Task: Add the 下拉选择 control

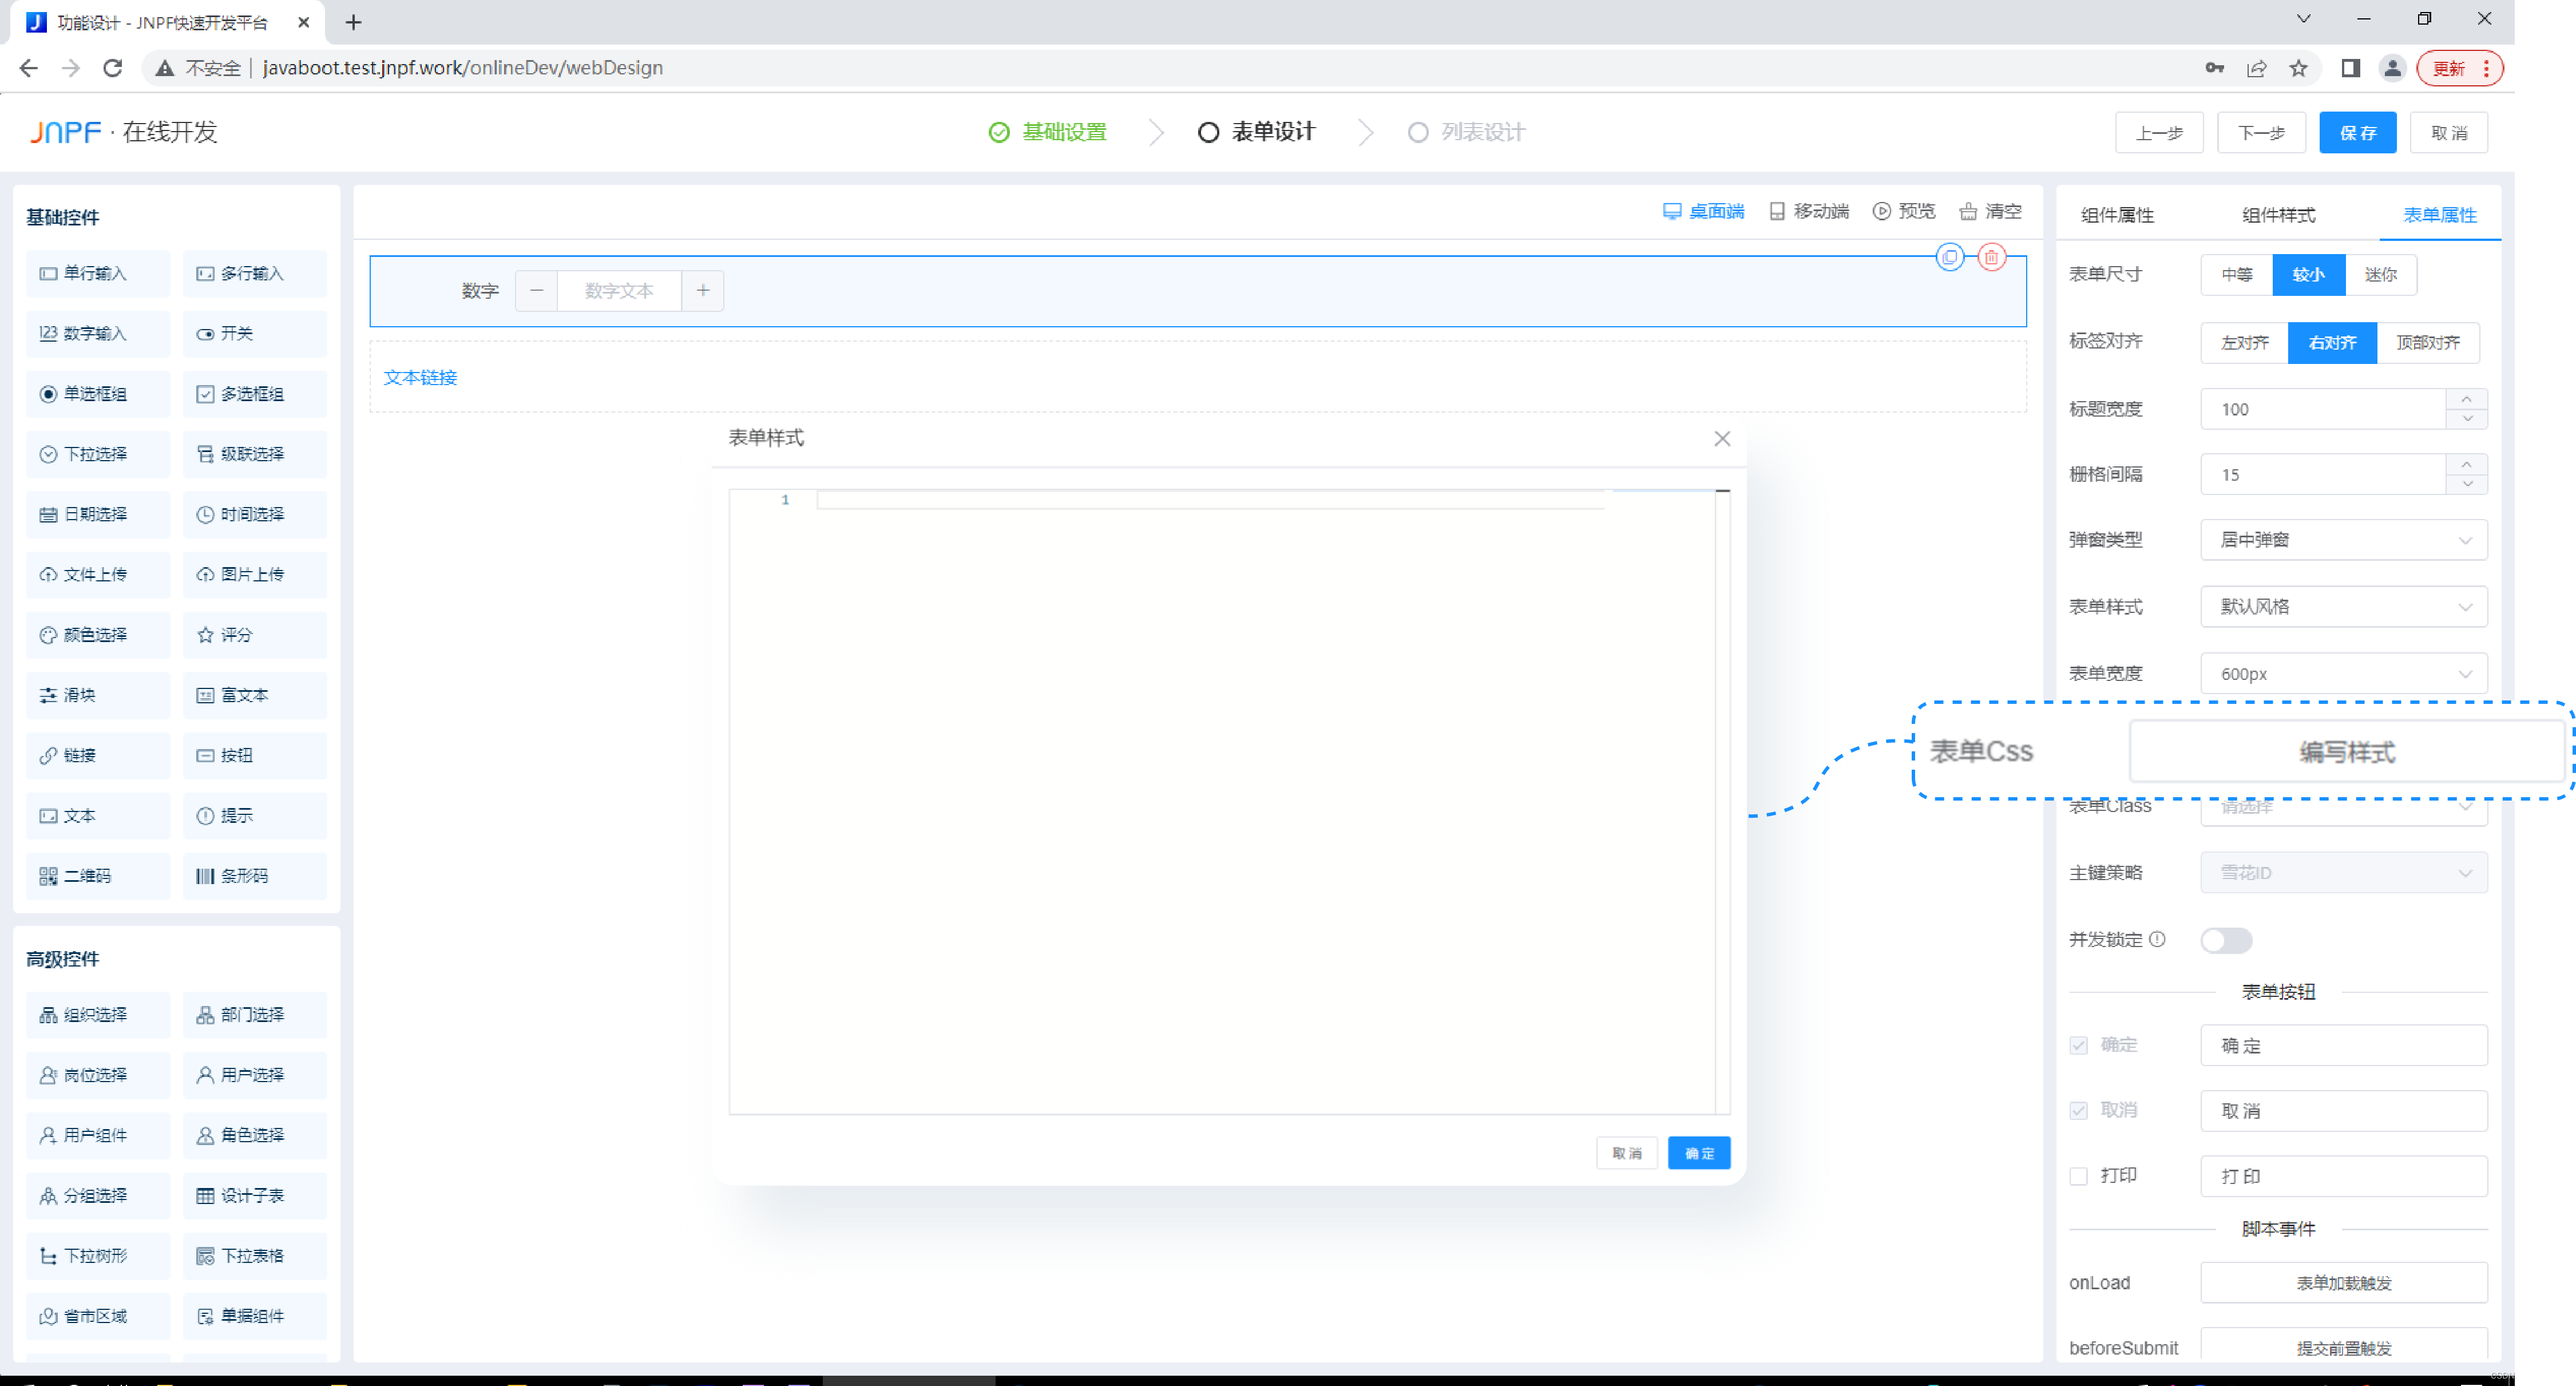Action: point(98,454)
